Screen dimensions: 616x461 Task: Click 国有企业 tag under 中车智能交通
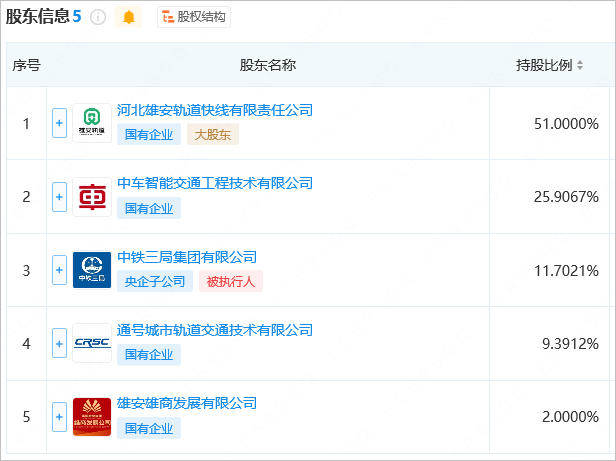(149, 208)
